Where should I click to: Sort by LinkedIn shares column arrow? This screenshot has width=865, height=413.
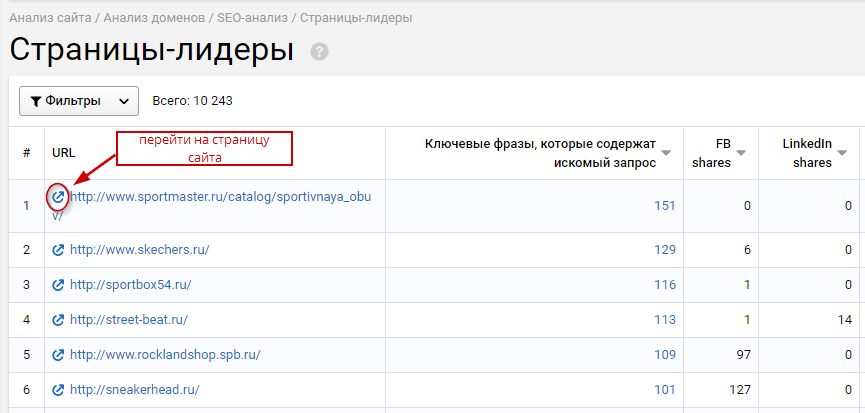[x=842, y=153]
